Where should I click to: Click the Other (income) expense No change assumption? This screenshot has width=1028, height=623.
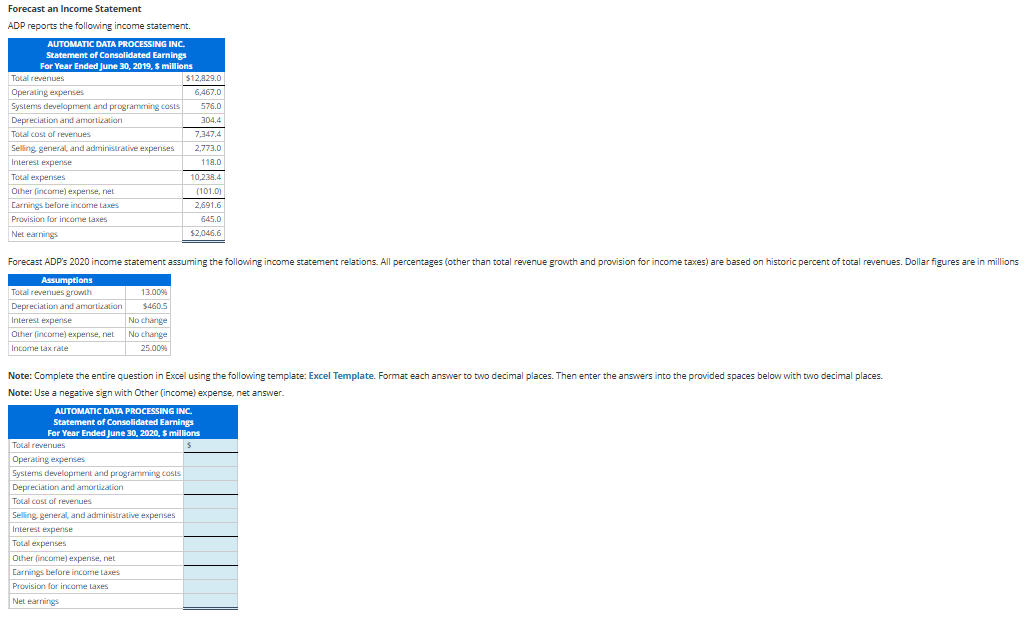(148, 334)
